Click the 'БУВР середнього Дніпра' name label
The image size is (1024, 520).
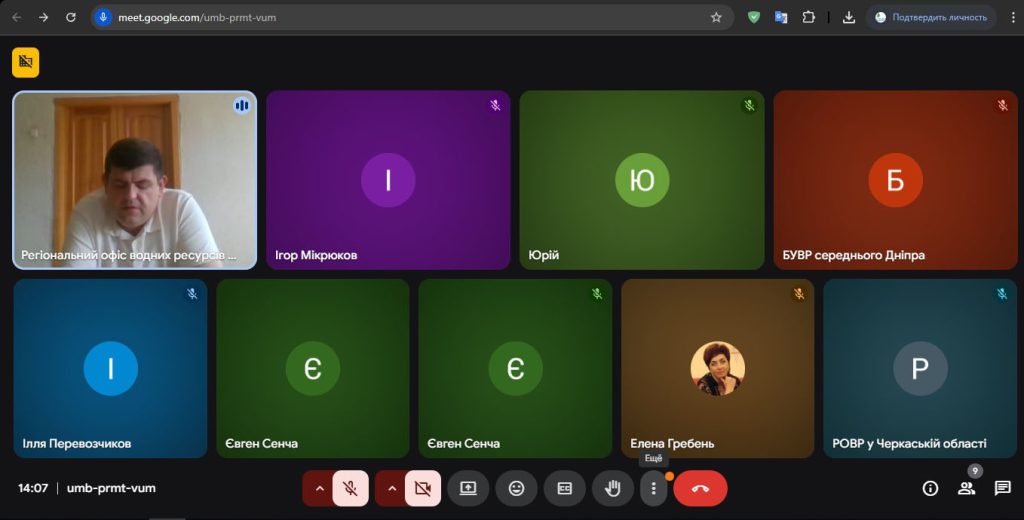(854, 255)
